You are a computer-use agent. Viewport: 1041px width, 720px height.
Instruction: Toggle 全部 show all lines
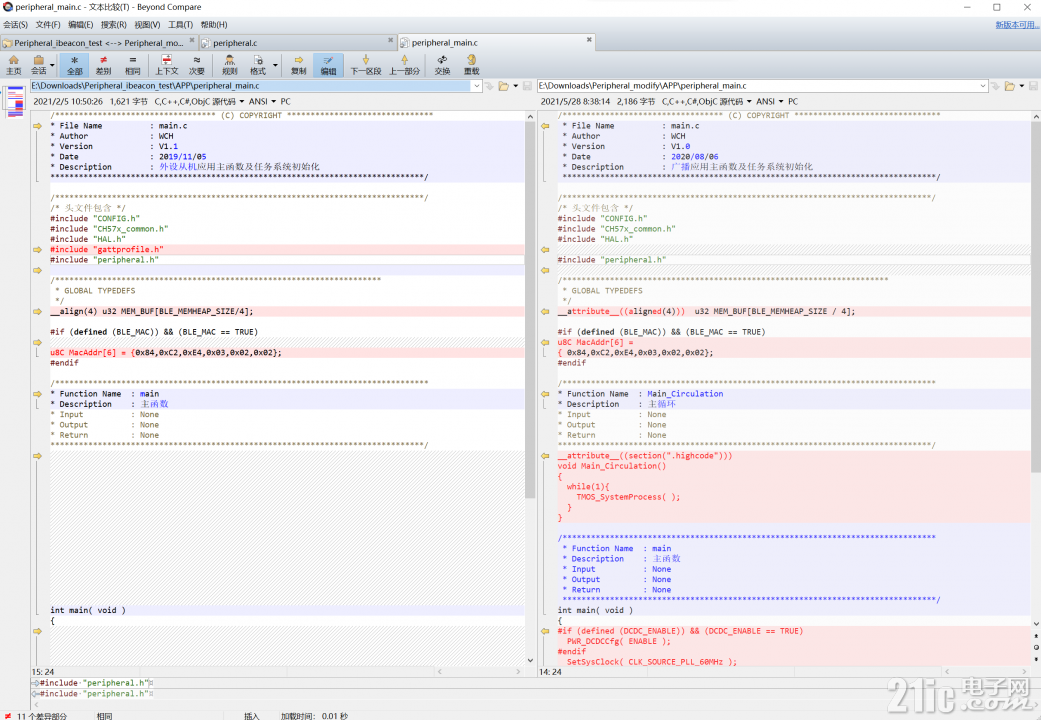[74, 64]
